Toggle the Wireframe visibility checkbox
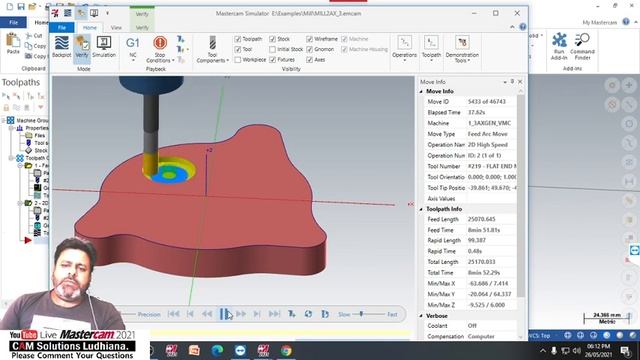 (x=309, y=39)
